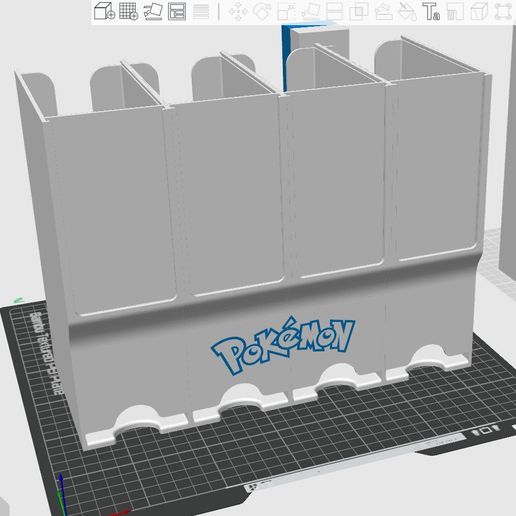The image size is (516, 516).
Task: Select the paint bucket Color painting tool
Action: click(x=407, y=12)
